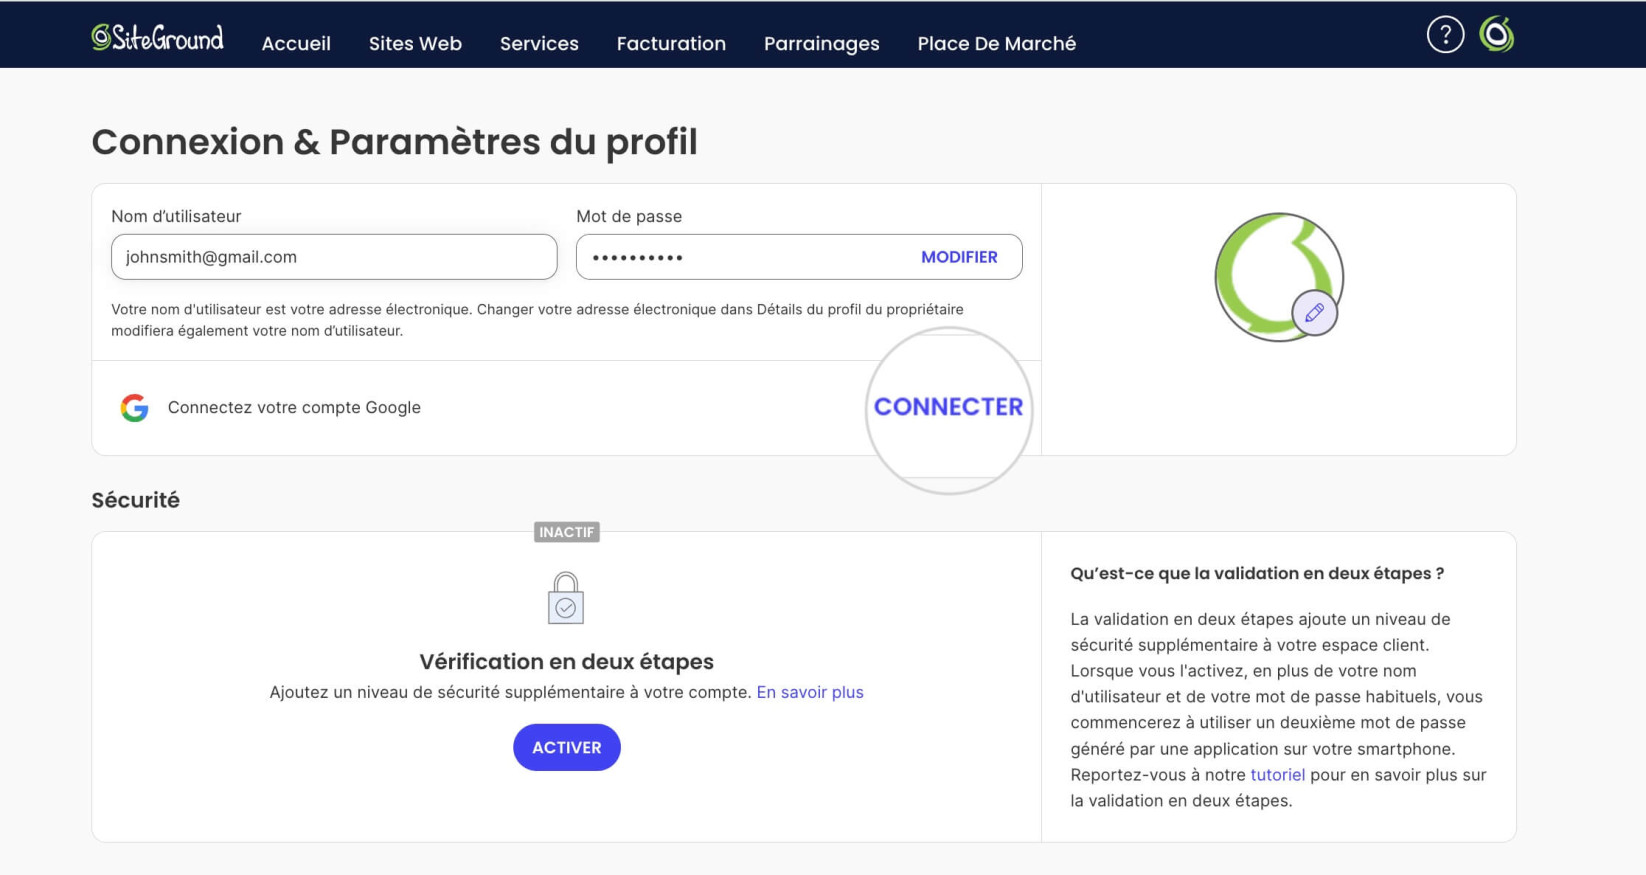Click the pencil edit avatar icon
Viewport: 1646px width, 875px height.
tap(1314, 313)
